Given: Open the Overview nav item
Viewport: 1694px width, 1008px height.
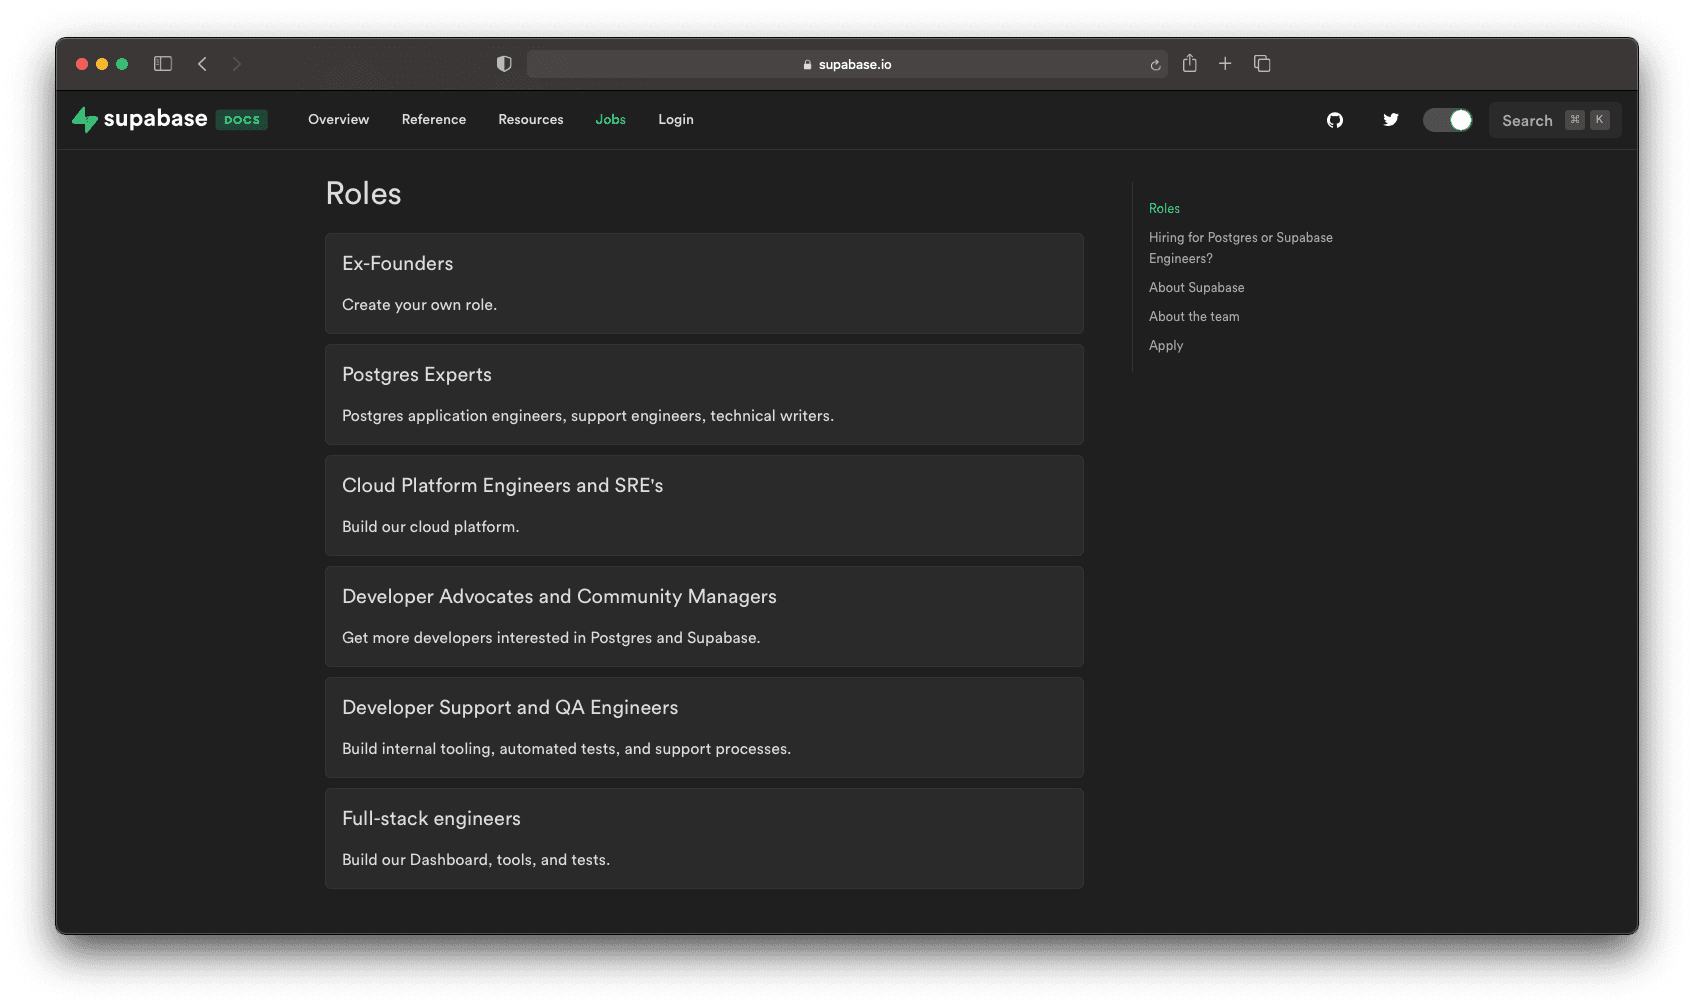Looking at the screenshot, I should (338, 119).
